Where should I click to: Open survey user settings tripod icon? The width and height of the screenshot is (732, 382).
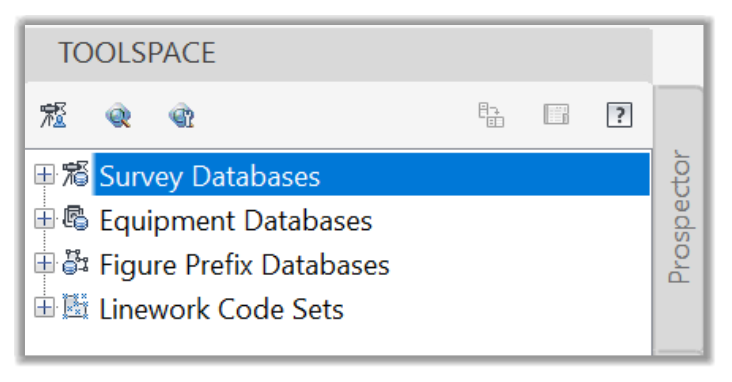tap(53, 115)
